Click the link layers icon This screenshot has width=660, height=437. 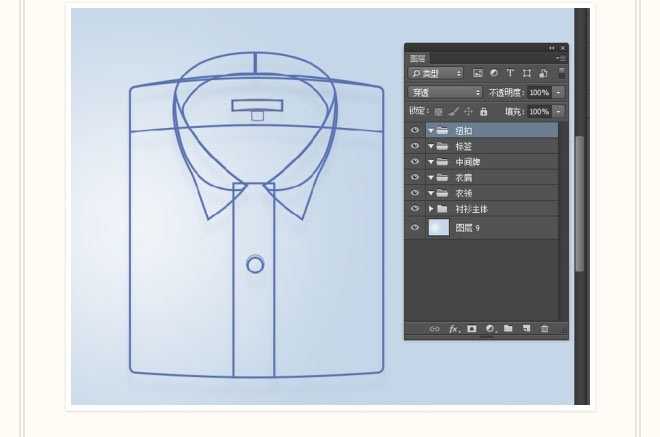tap(434, 328)
